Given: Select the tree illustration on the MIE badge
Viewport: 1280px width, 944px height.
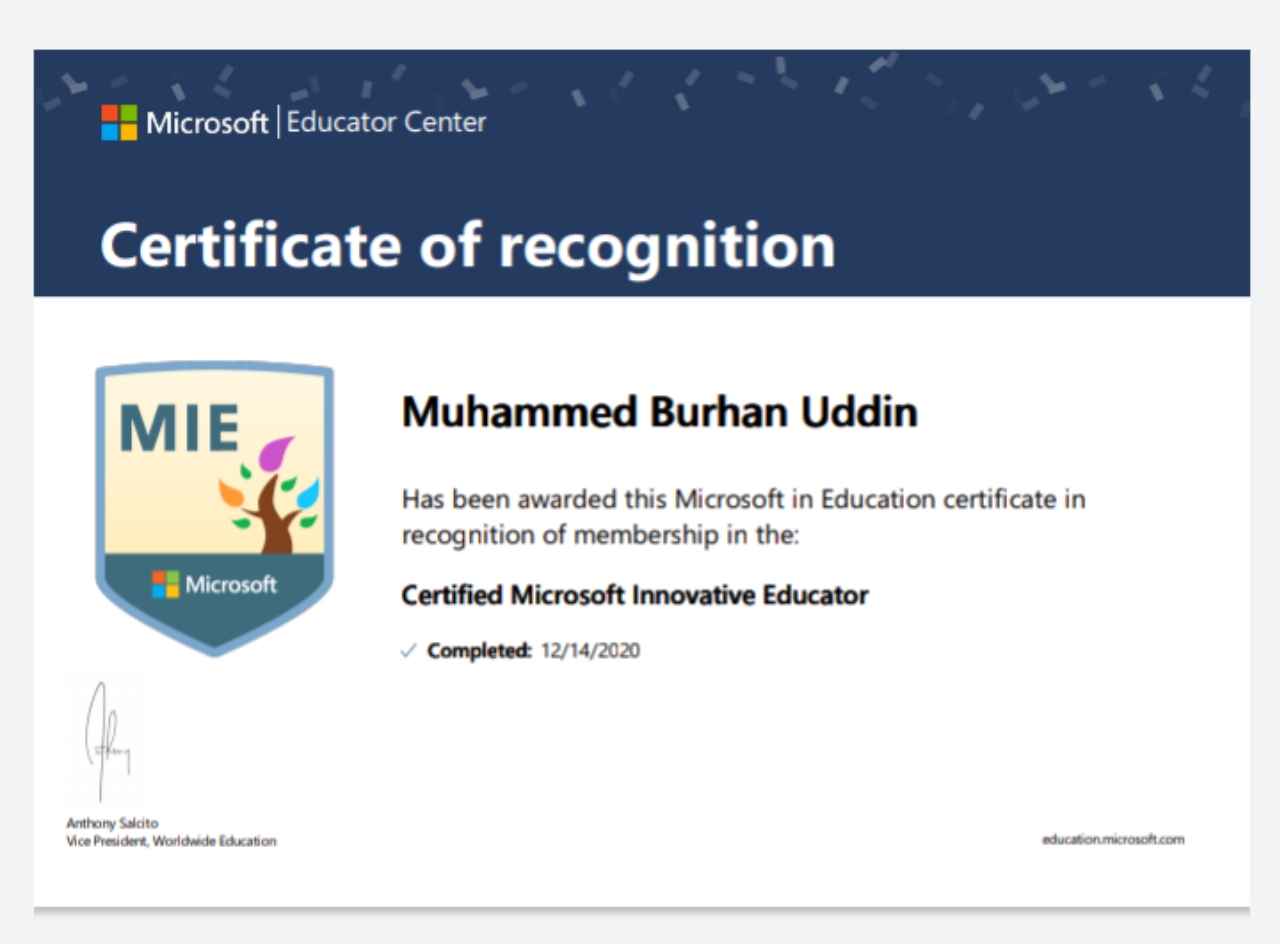Looking at the screenshot, I should 269,495.
